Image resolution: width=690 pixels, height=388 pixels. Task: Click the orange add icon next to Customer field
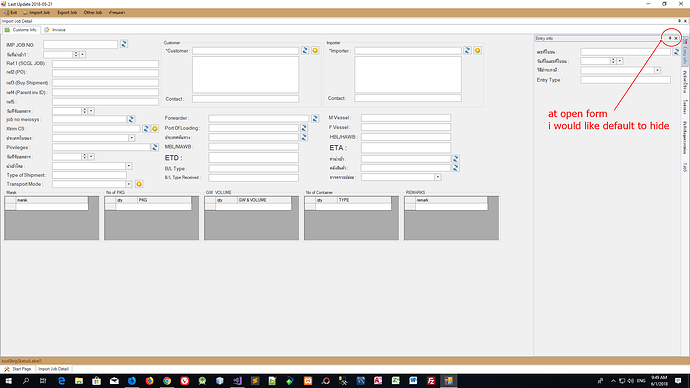coord(315,51)
